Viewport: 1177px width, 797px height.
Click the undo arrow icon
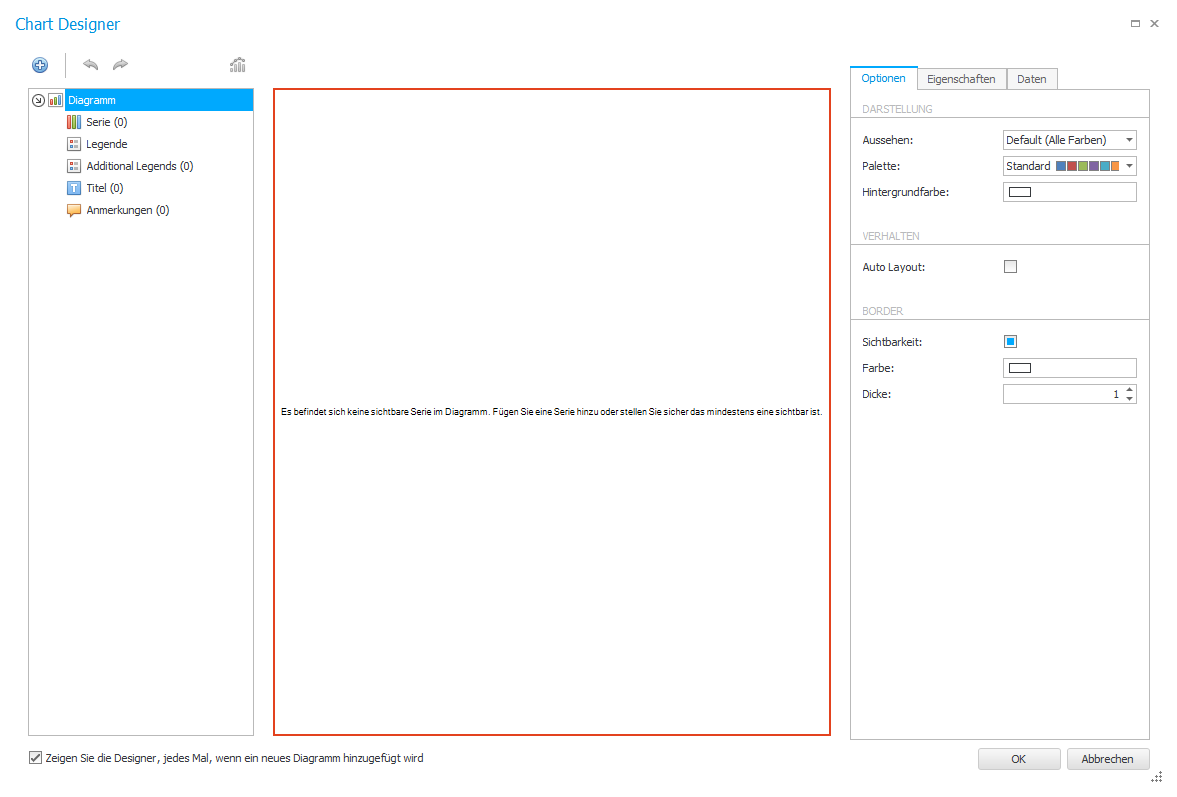coord(91,65)
